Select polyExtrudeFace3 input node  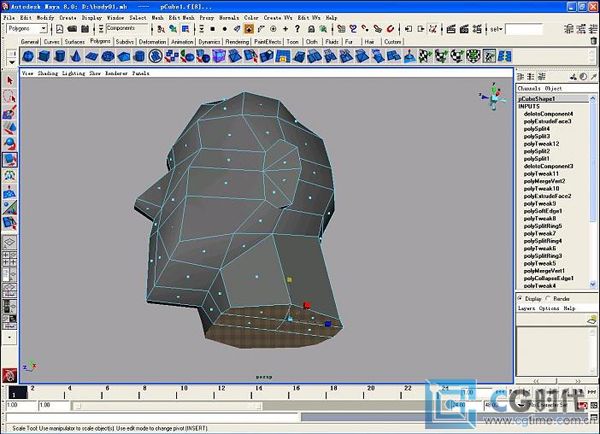(x=548, y=121)
